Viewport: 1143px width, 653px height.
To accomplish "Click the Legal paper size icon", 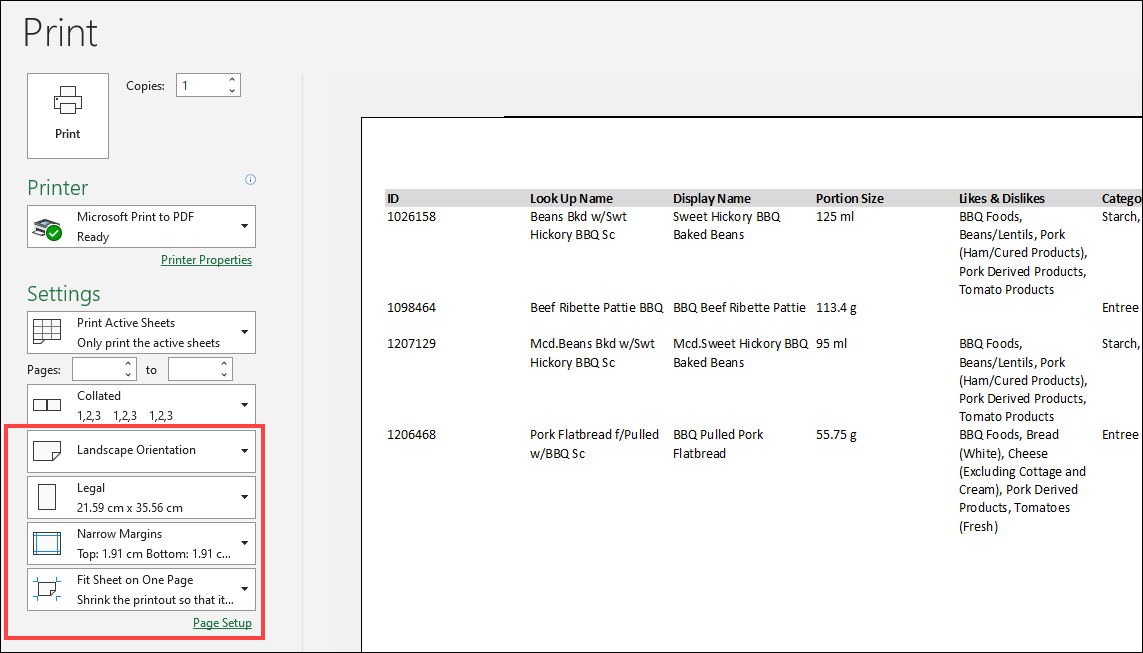I will (47, 497).
